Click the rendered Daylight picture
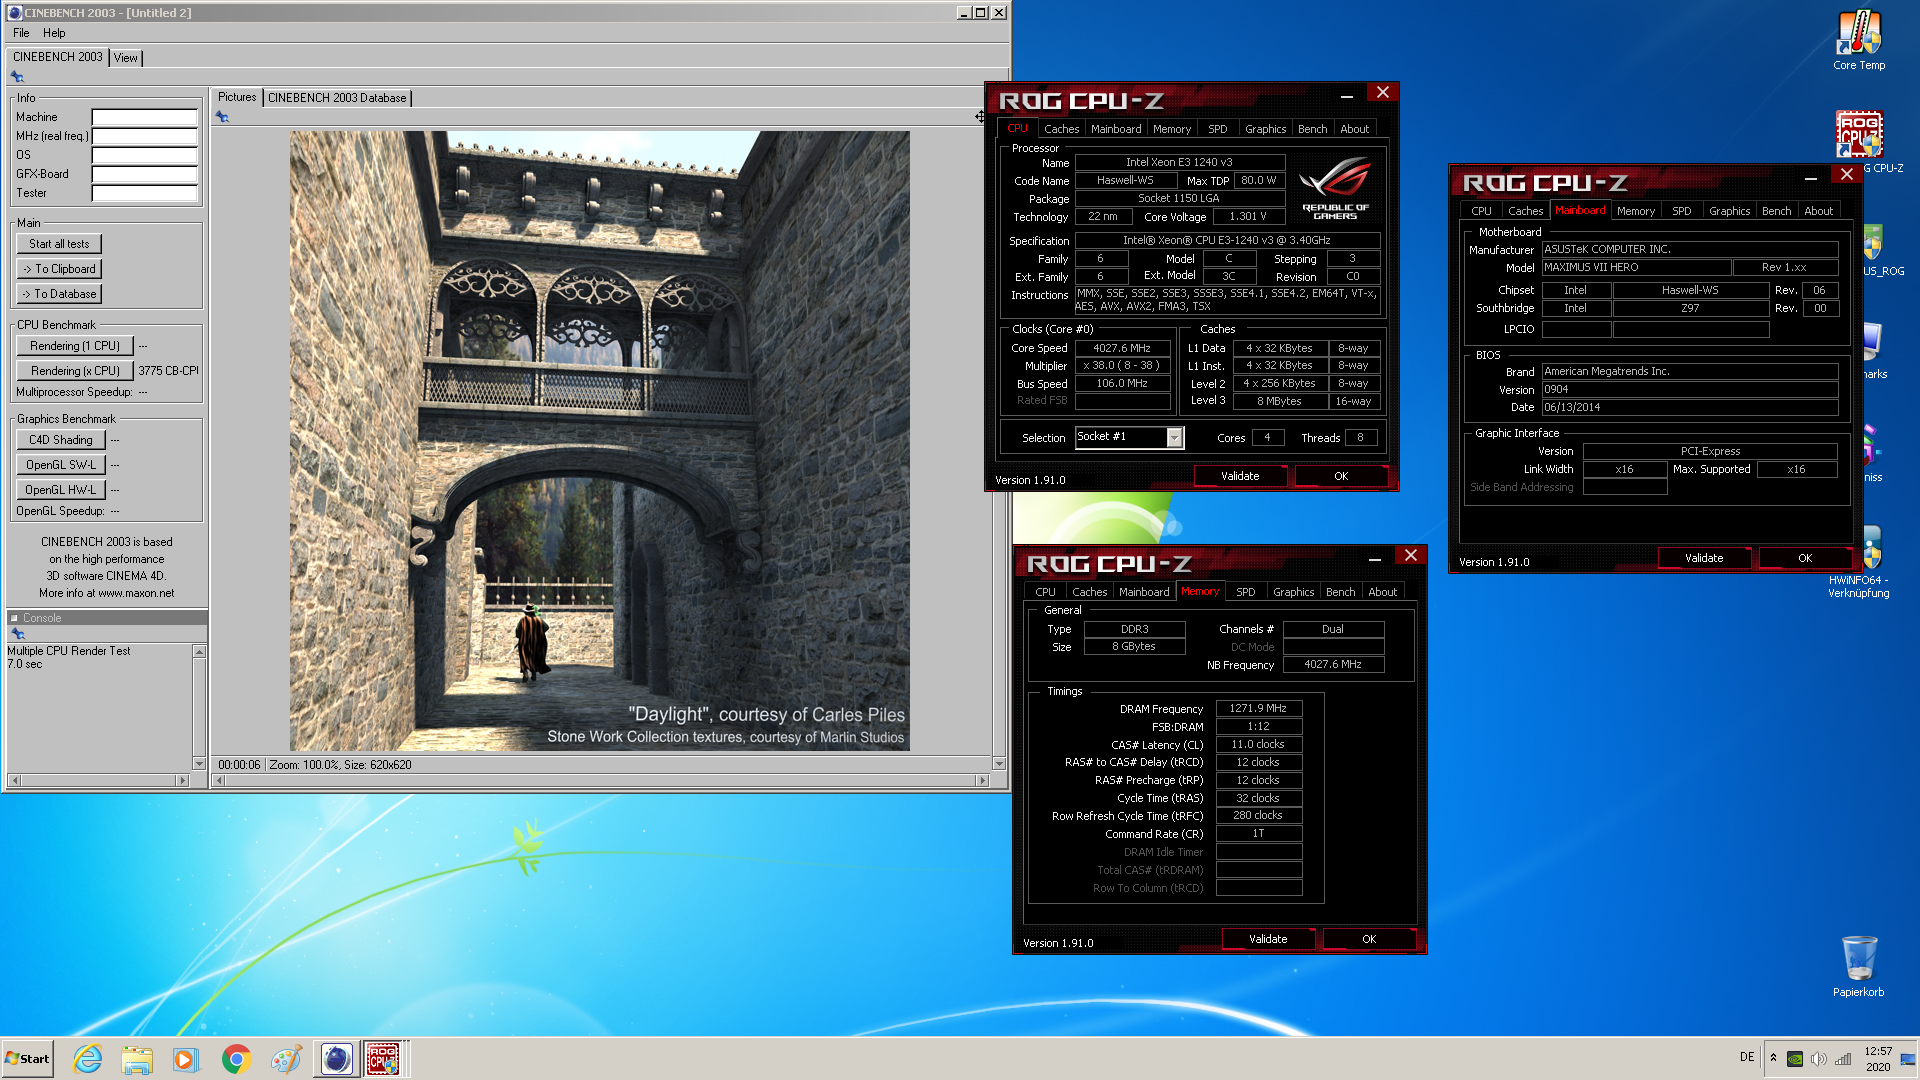Screen dimensions: 1920x1080 tap(600, 441)
